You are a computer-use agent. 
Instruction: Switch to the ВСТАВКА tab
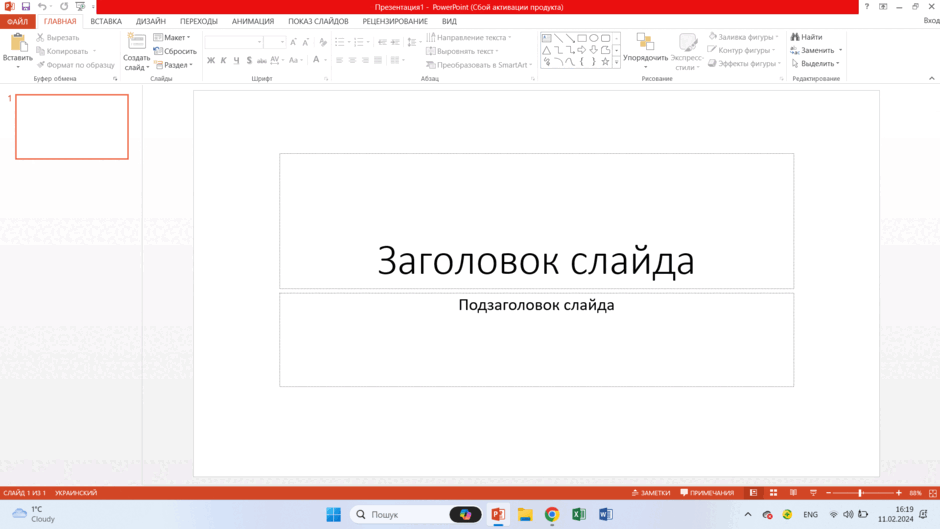pyautogui.click(x=106, y=21)
